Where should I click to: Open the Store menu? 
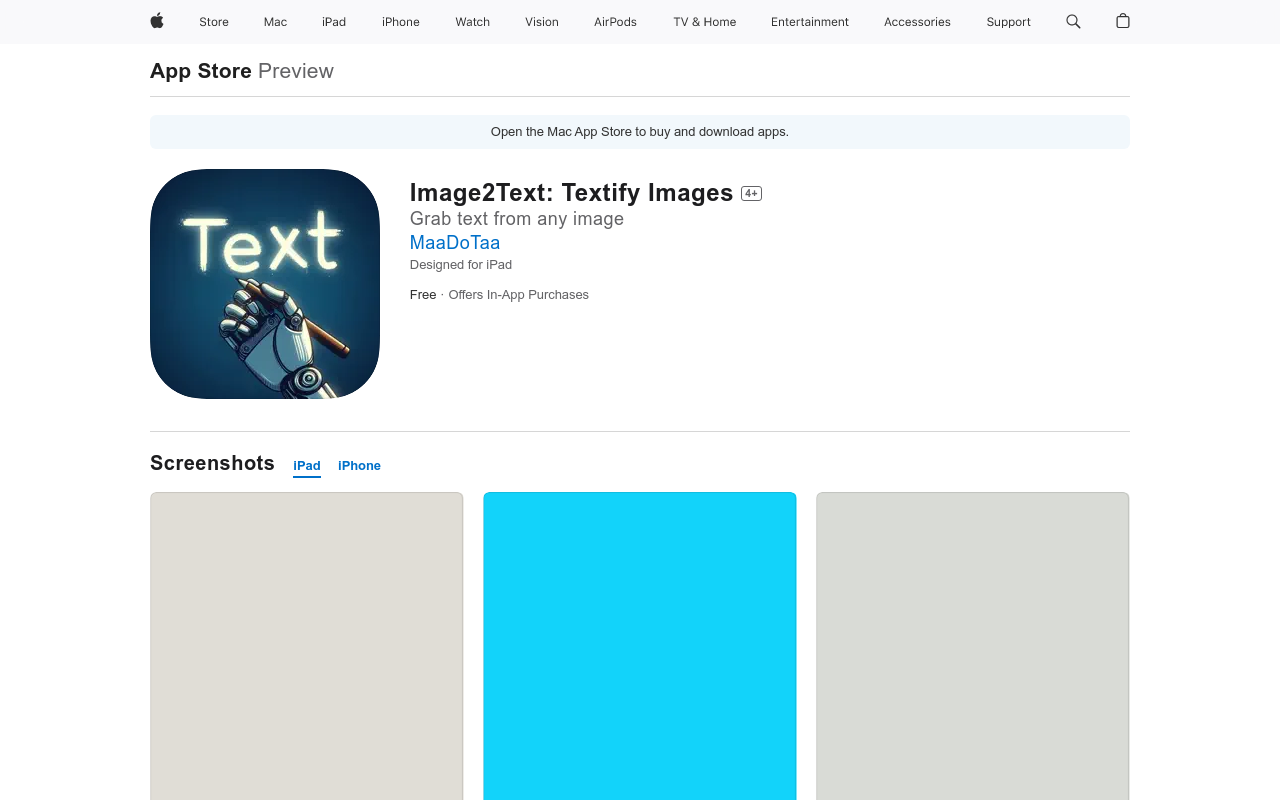[x=214, y=22]
